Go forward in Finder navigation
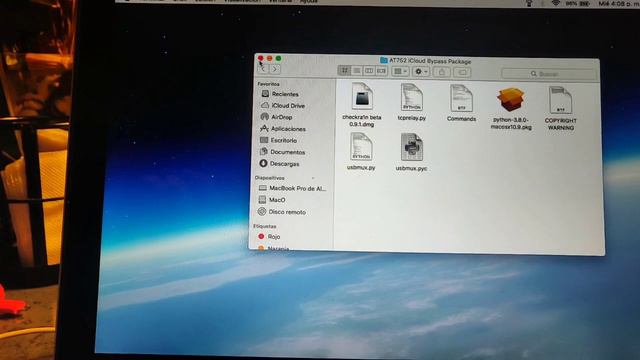 pos(275,69)
